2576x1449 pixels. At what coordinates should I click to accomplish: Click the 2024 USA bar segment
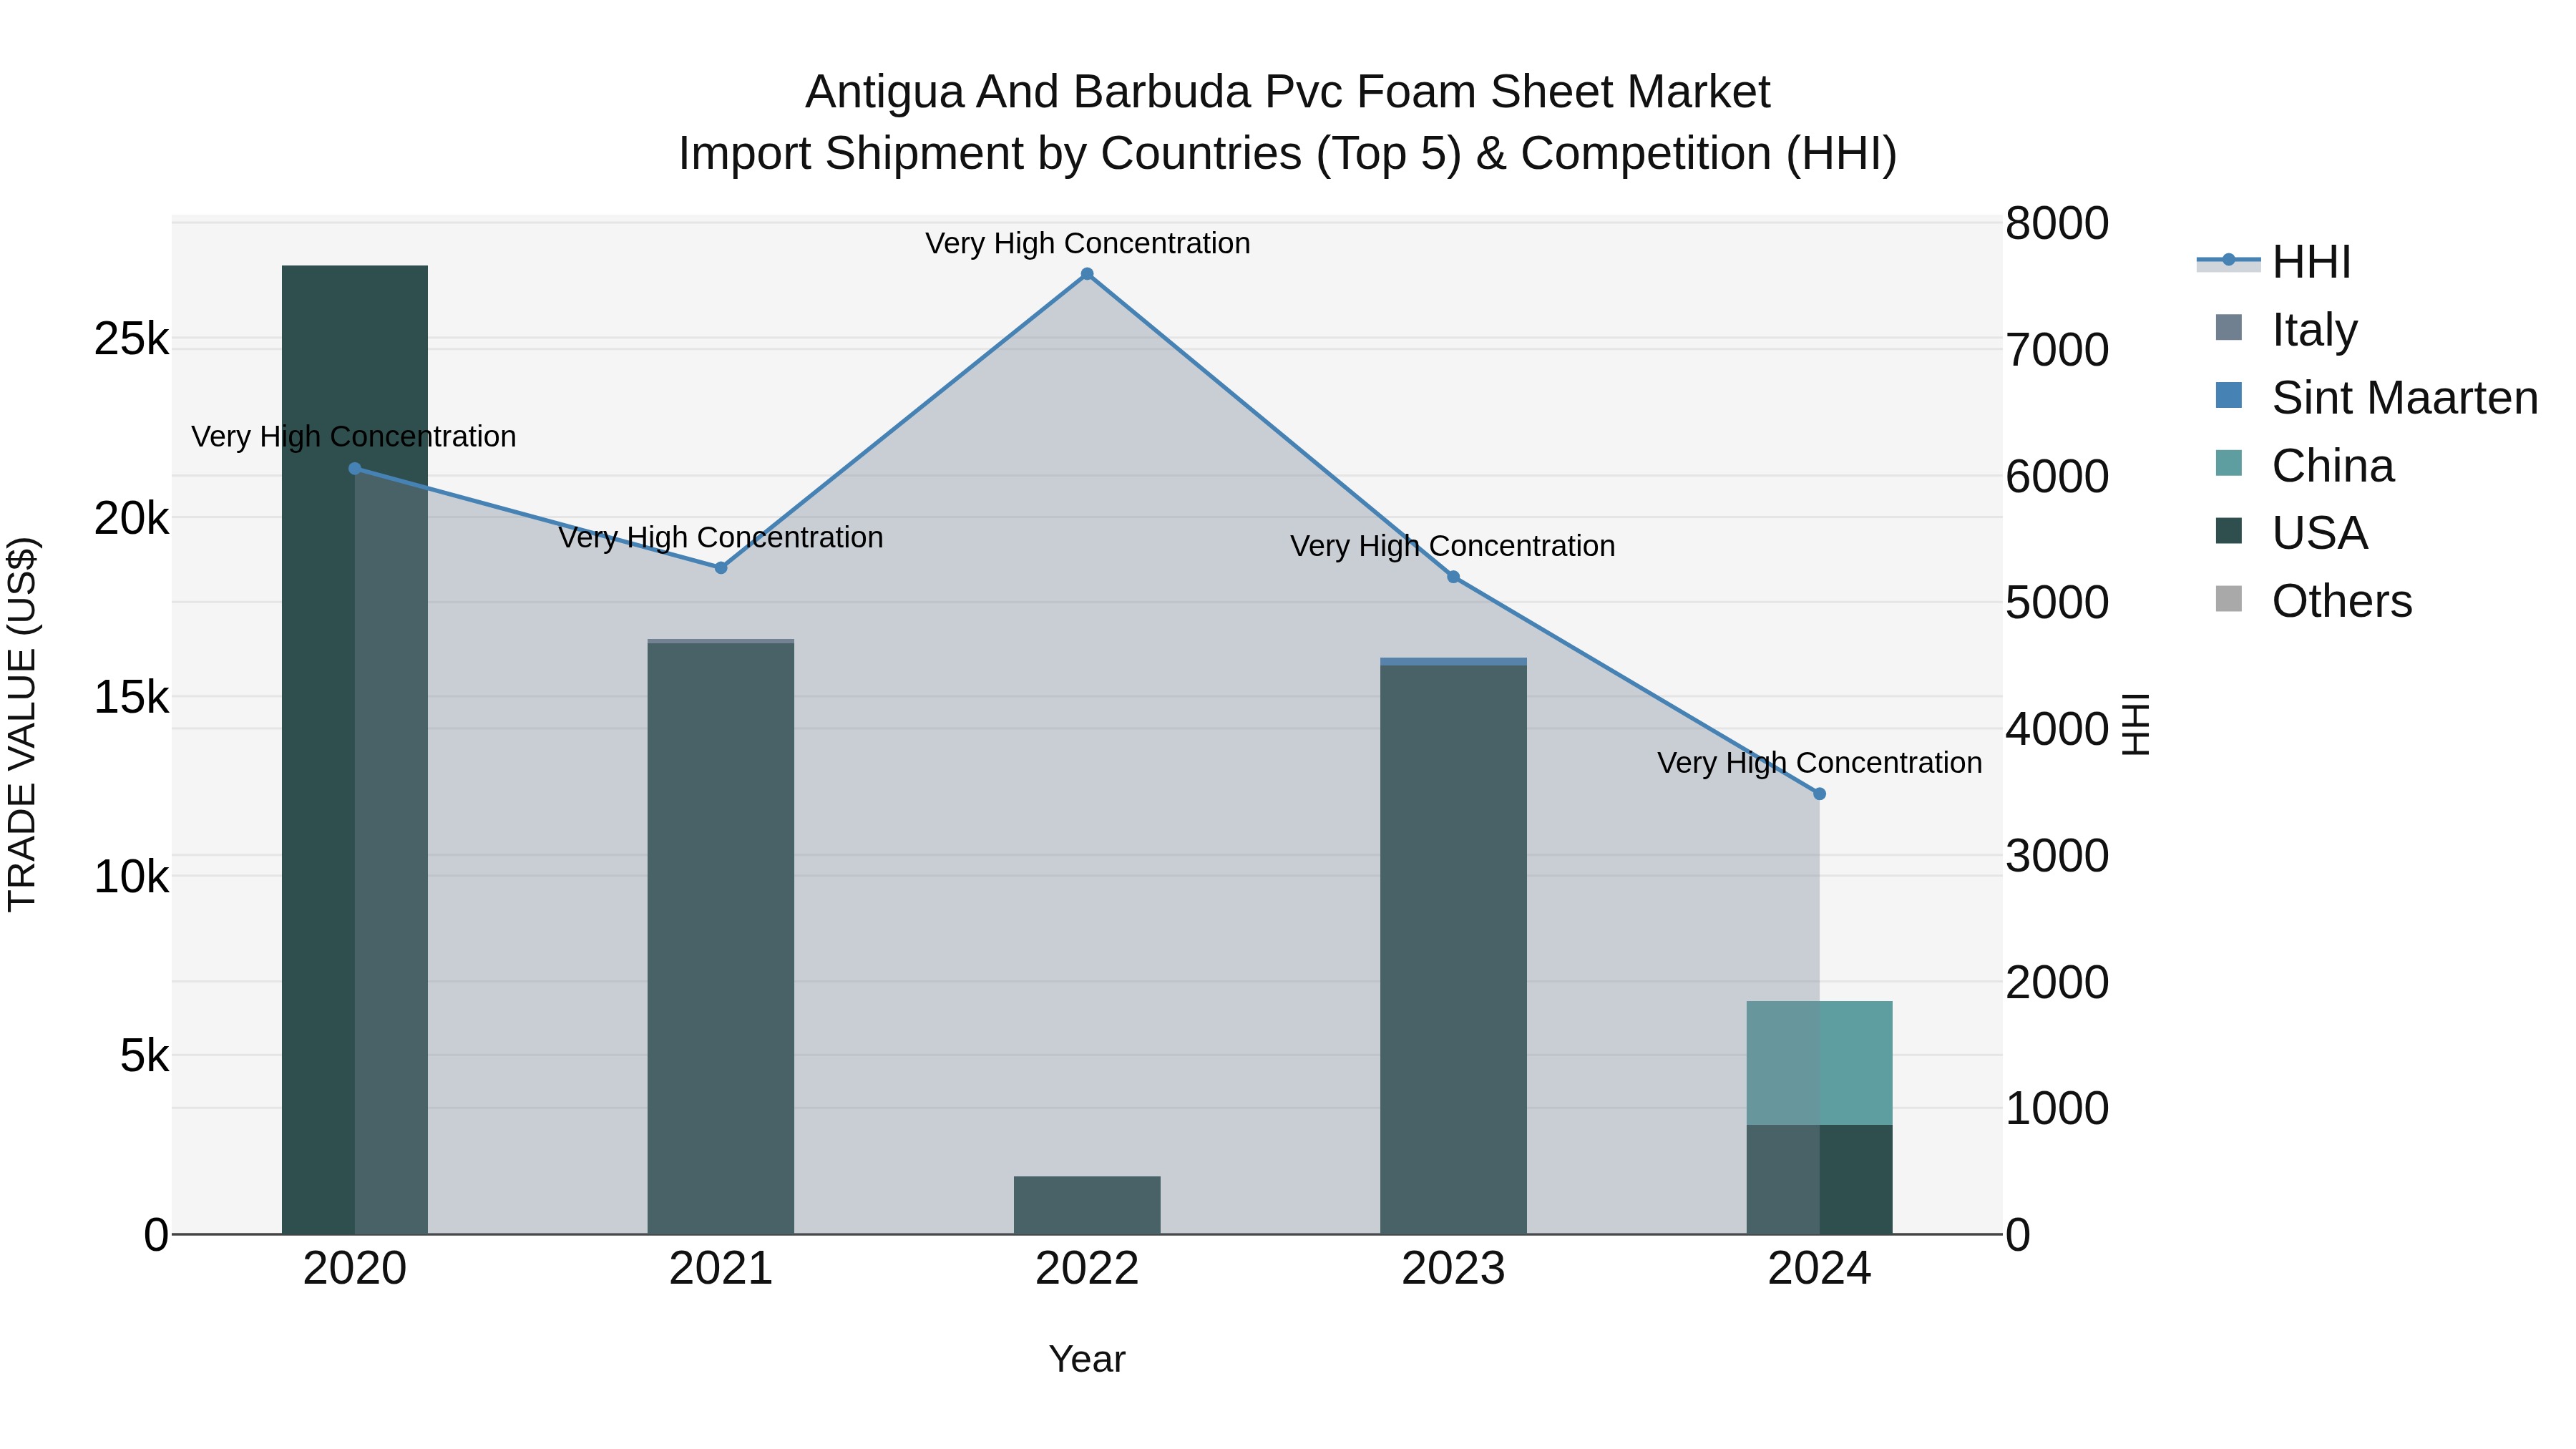point(1819,1180)
